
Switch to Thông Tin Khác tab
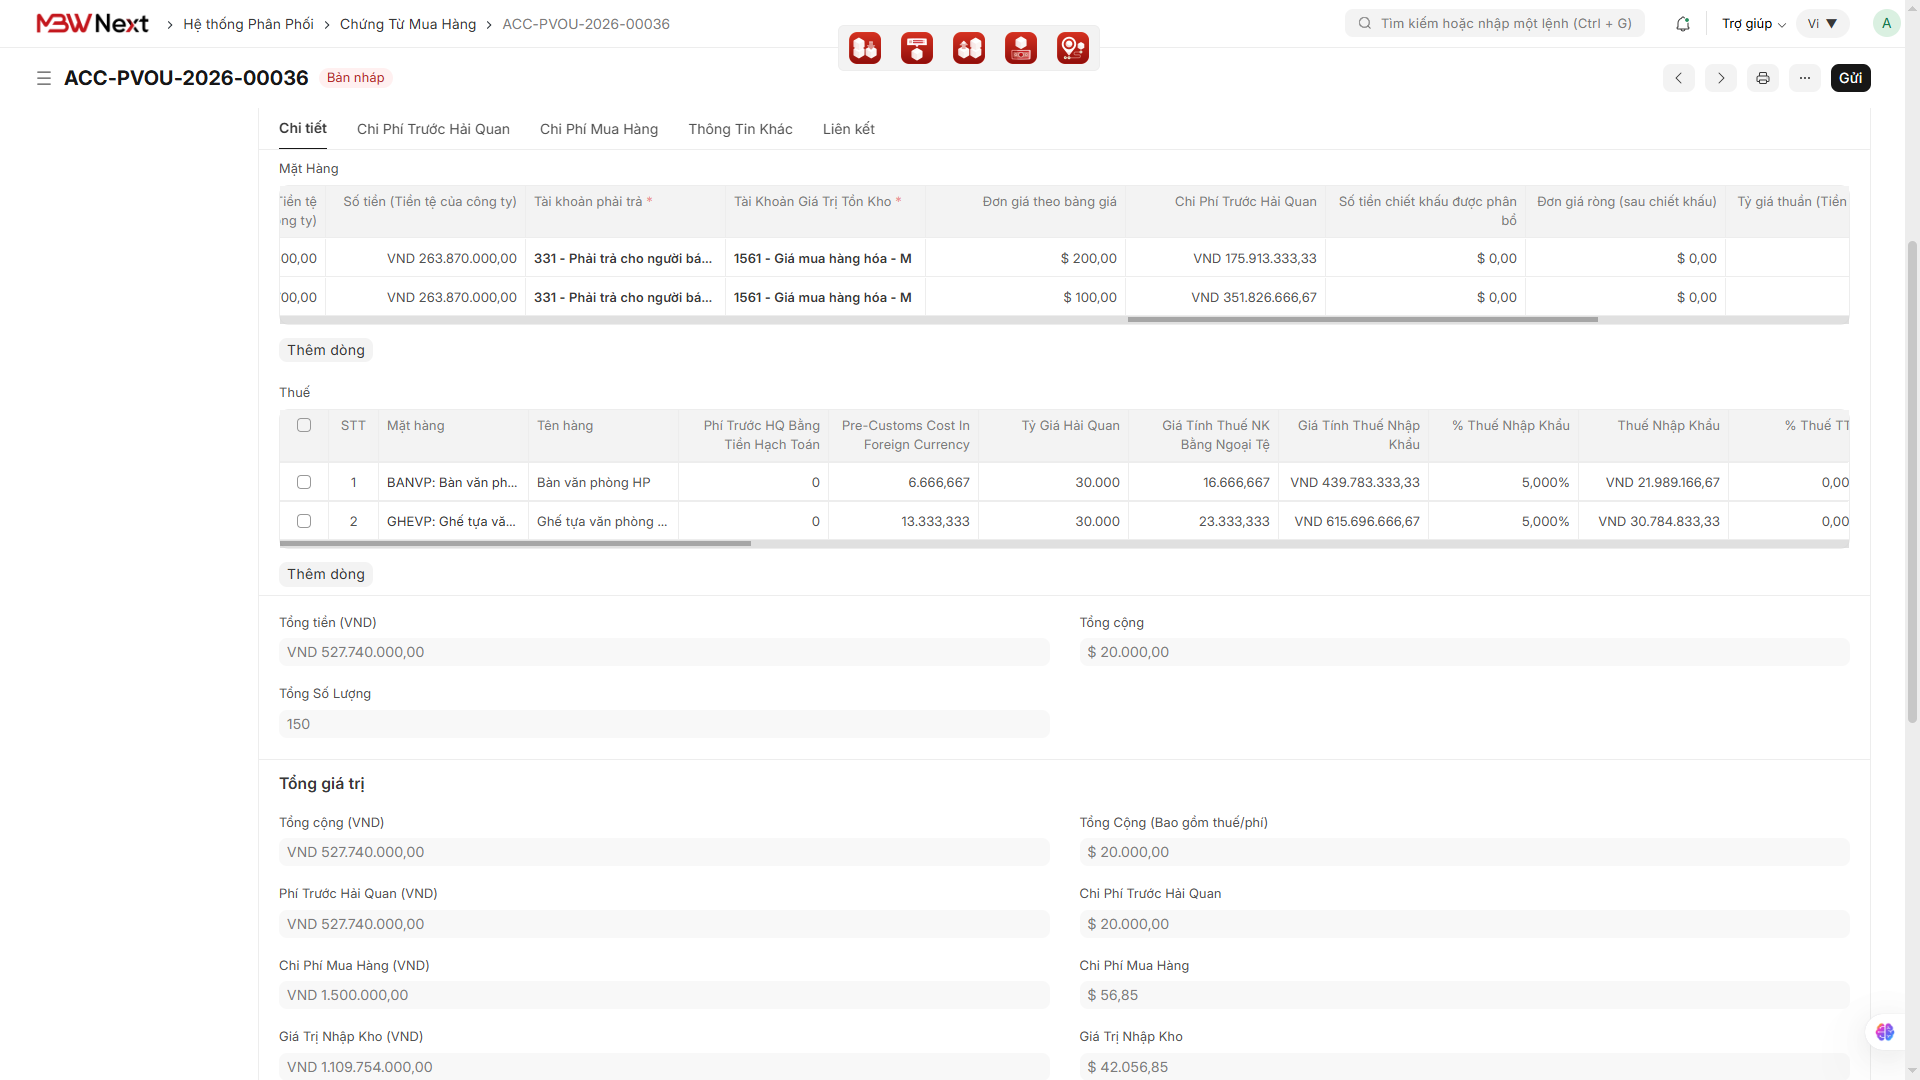pos(740,129)
